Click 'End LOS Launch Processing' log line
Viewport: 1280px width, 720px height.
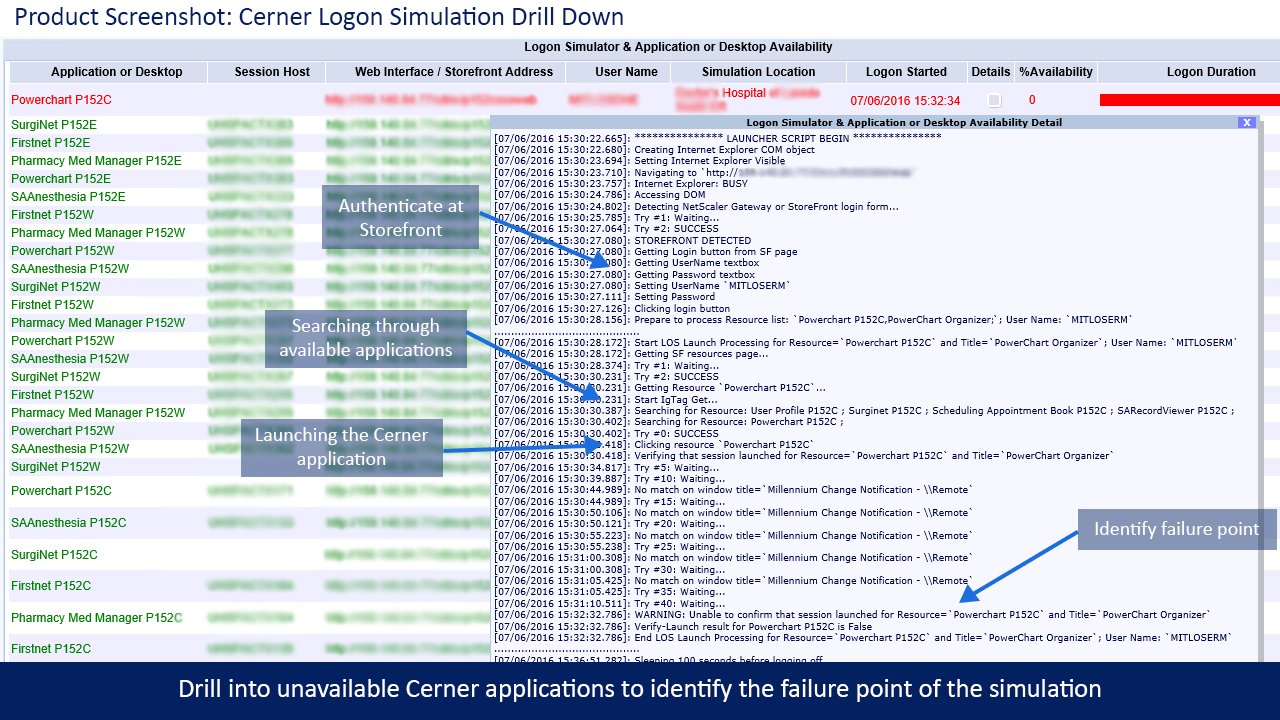863,638
